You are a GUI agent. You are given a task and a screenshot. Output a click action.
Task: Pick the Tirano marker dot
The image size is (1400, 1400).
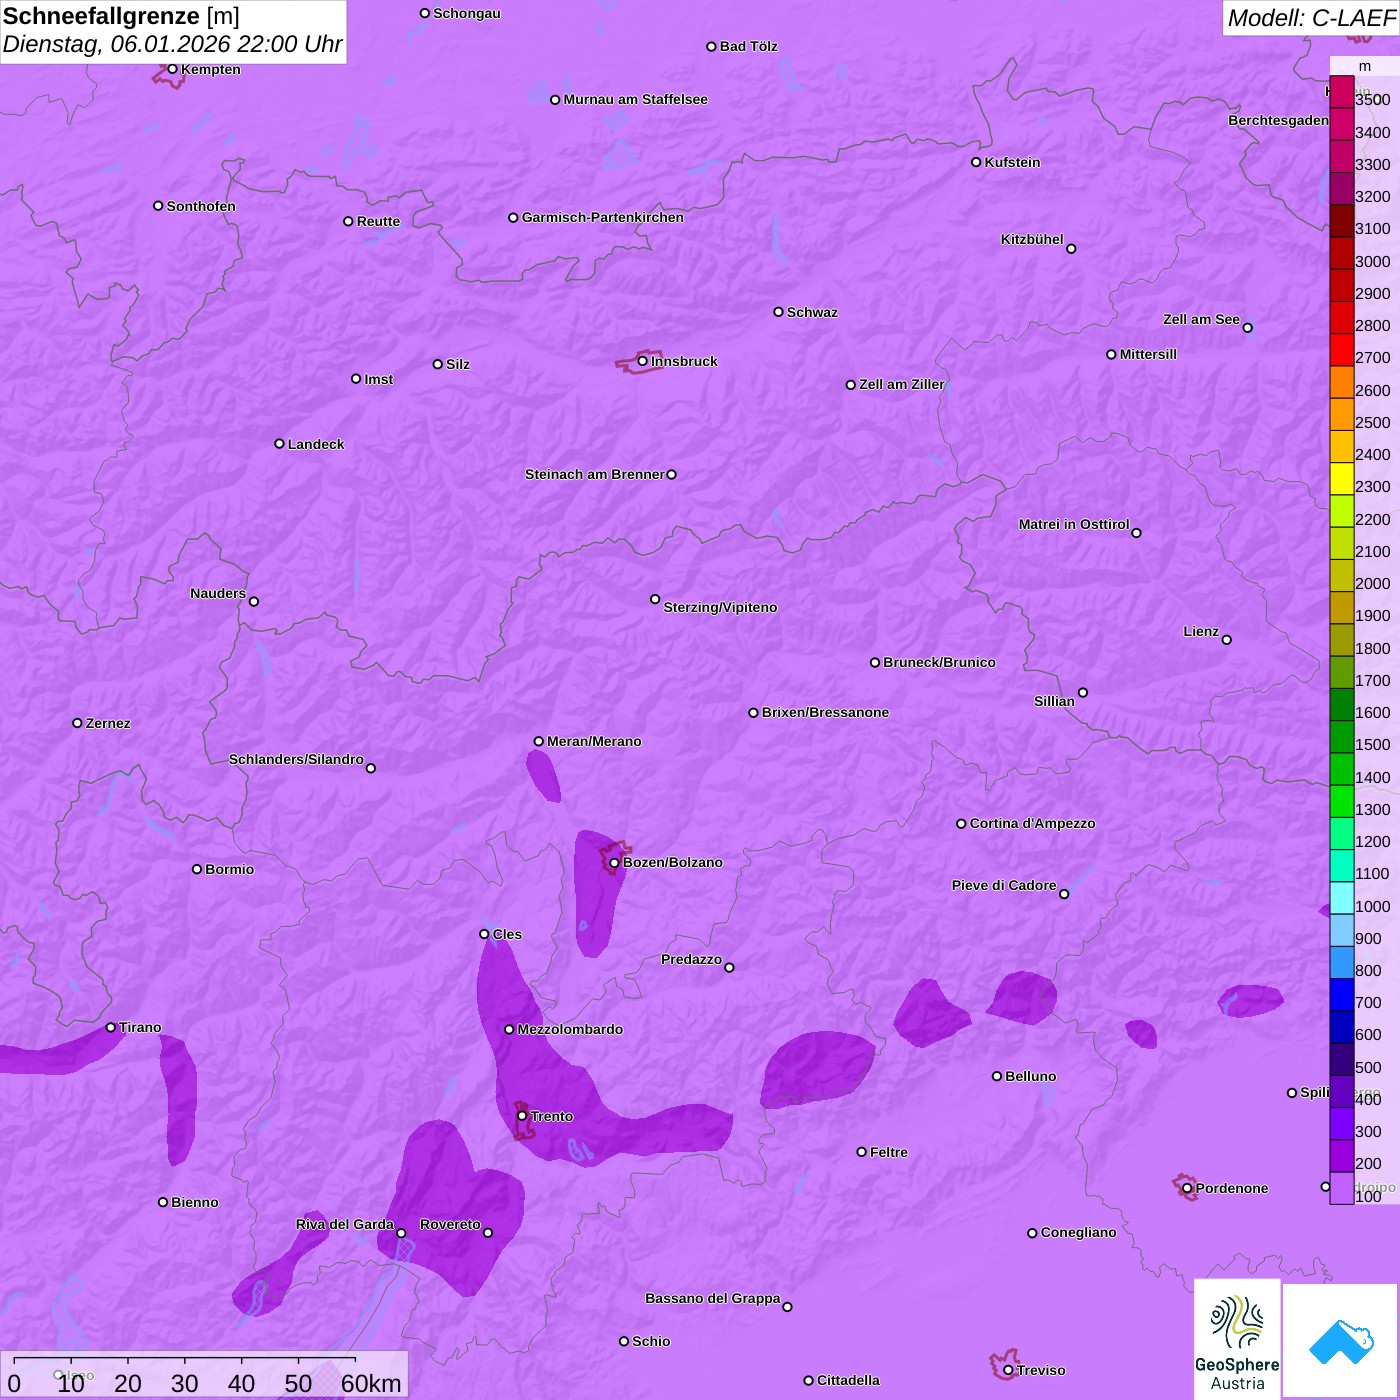[111, 1027]
